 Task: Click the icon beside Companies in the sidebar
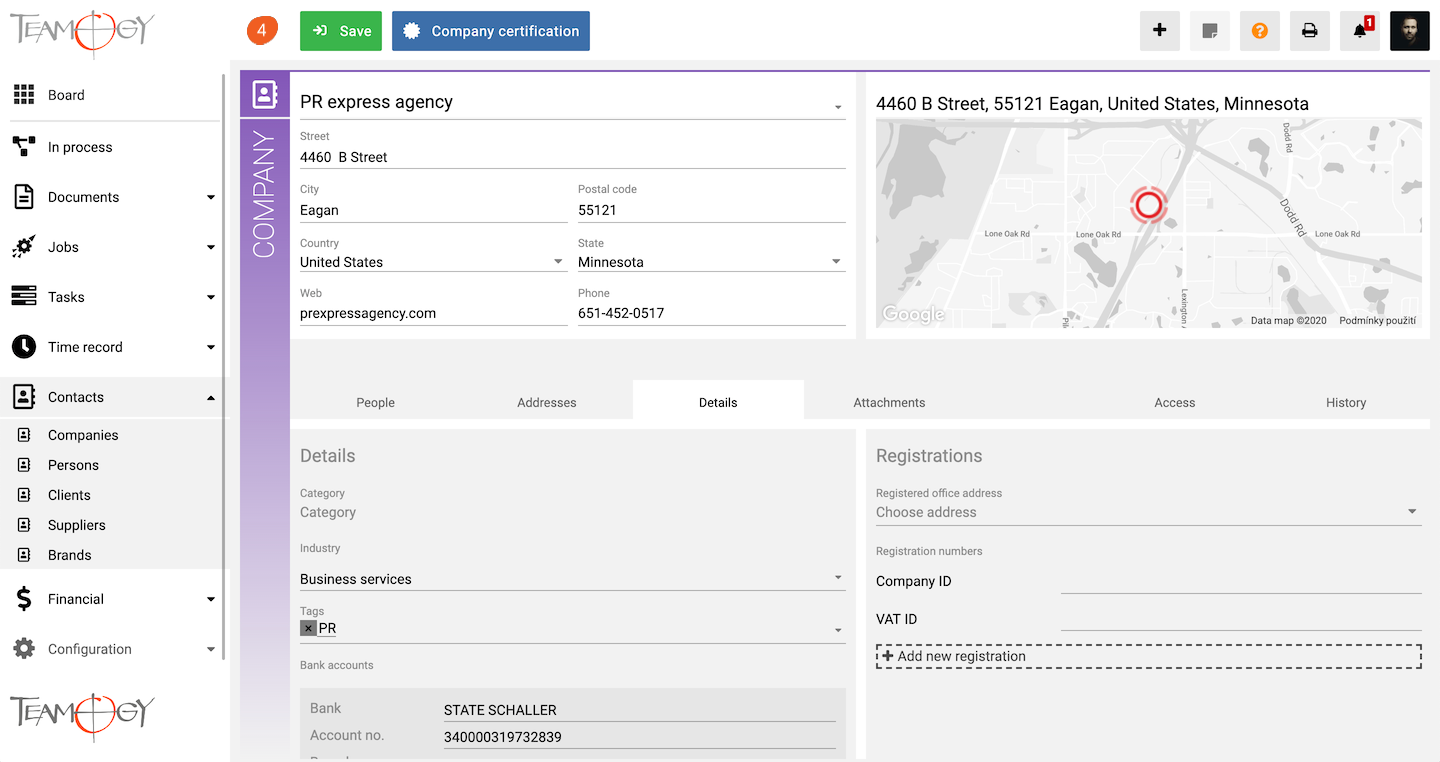coord(25,435)
